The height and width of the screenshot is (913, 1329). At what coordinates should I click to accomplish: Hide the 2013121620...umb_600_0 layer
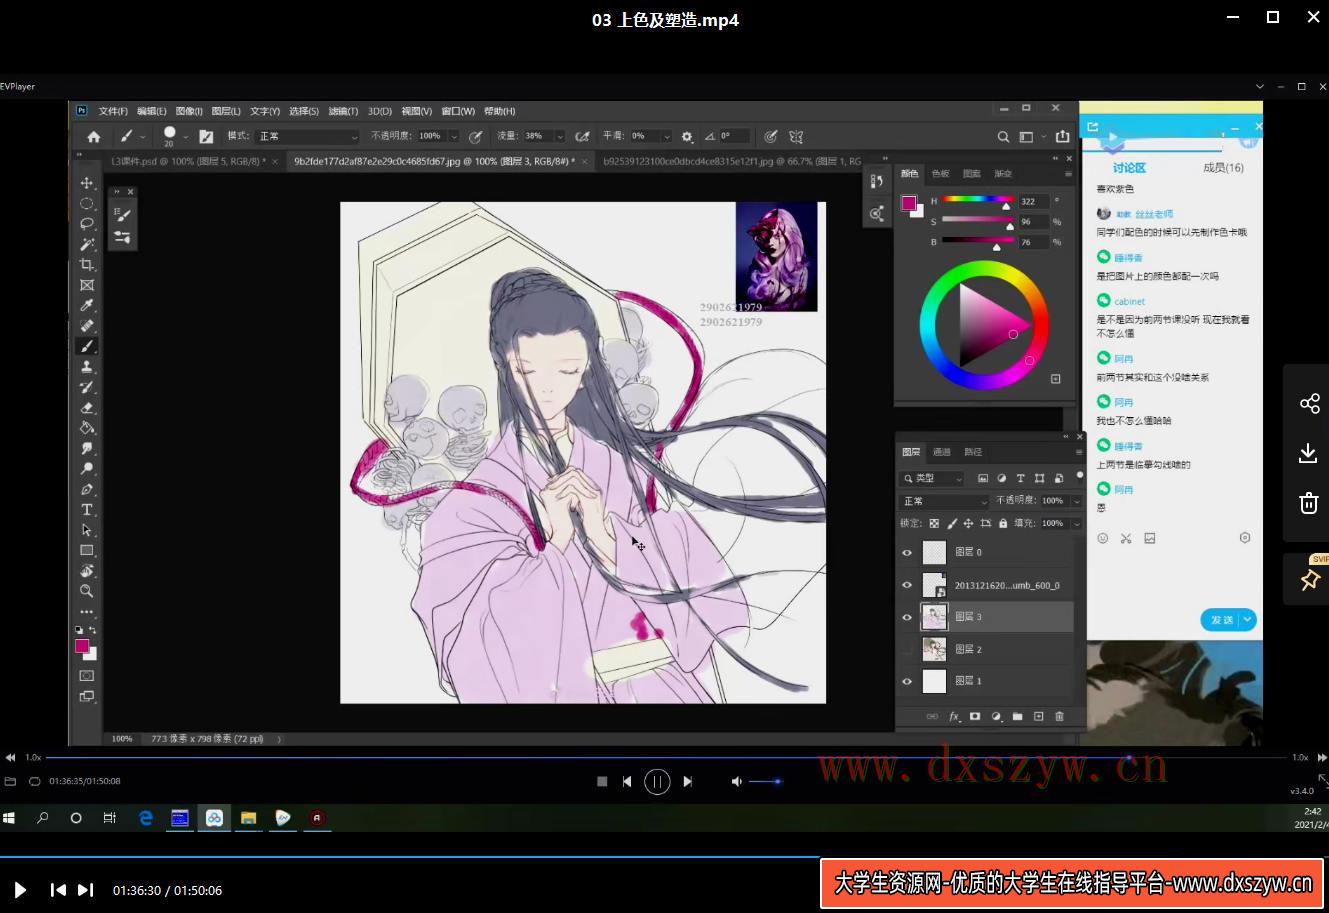[907, 585]
